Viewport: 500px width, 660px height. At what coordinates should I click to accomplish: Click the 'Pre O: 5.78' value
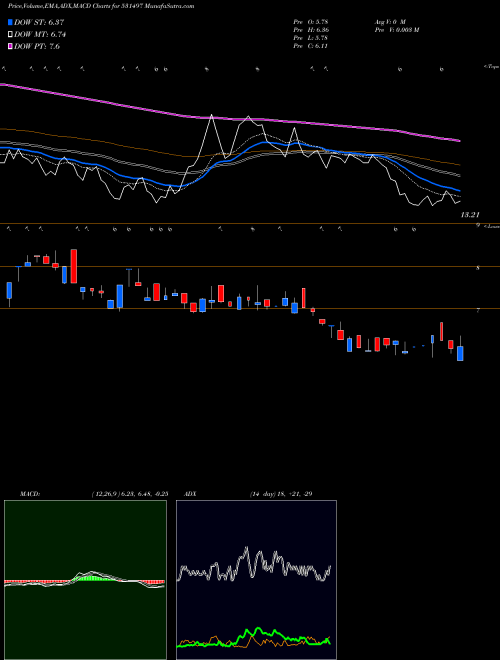(311, 21)
